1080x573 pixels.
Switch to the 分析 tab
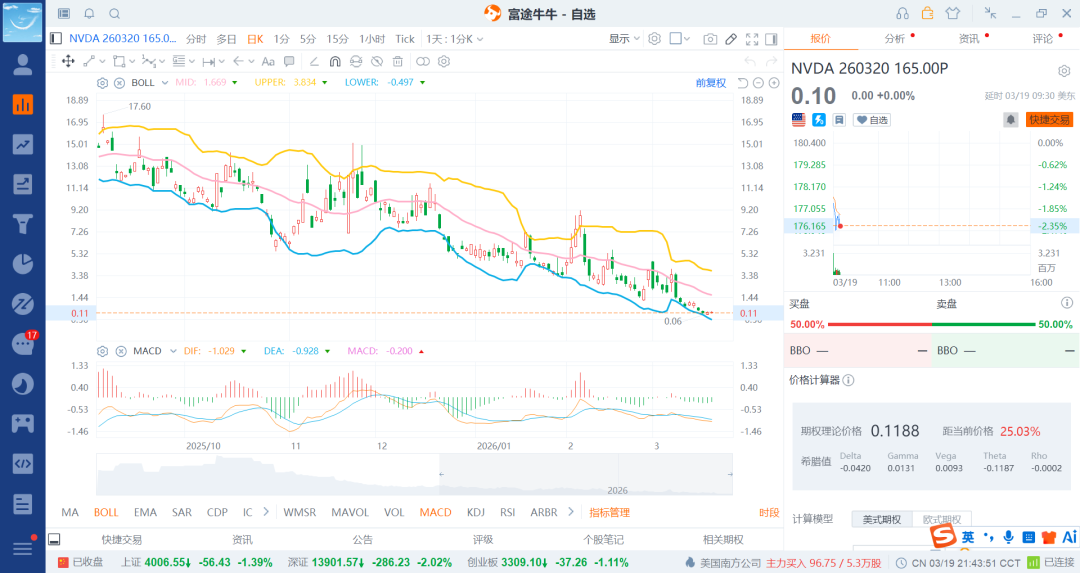tap(895, 39)
